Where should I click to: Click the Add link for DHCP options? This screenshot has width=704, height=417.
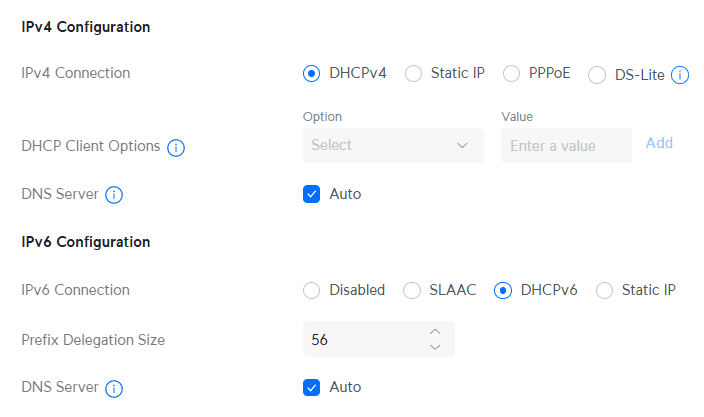659,143
